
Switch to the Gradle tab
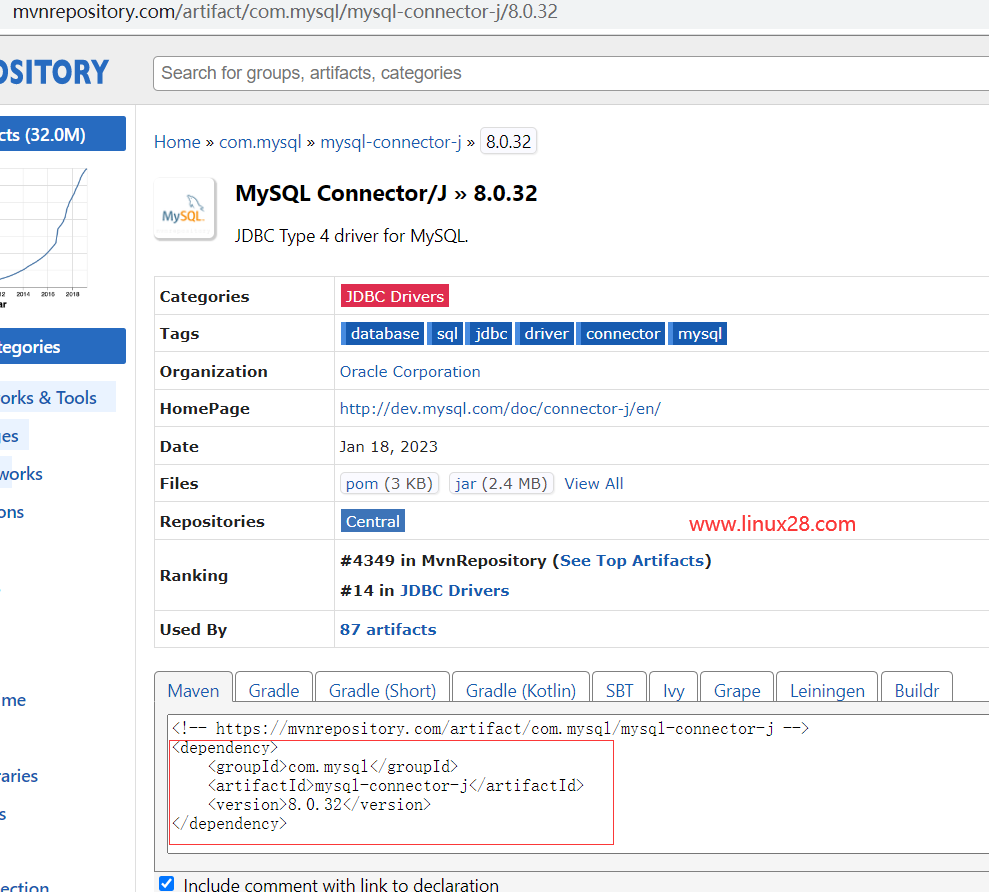[x=274, y=691]
